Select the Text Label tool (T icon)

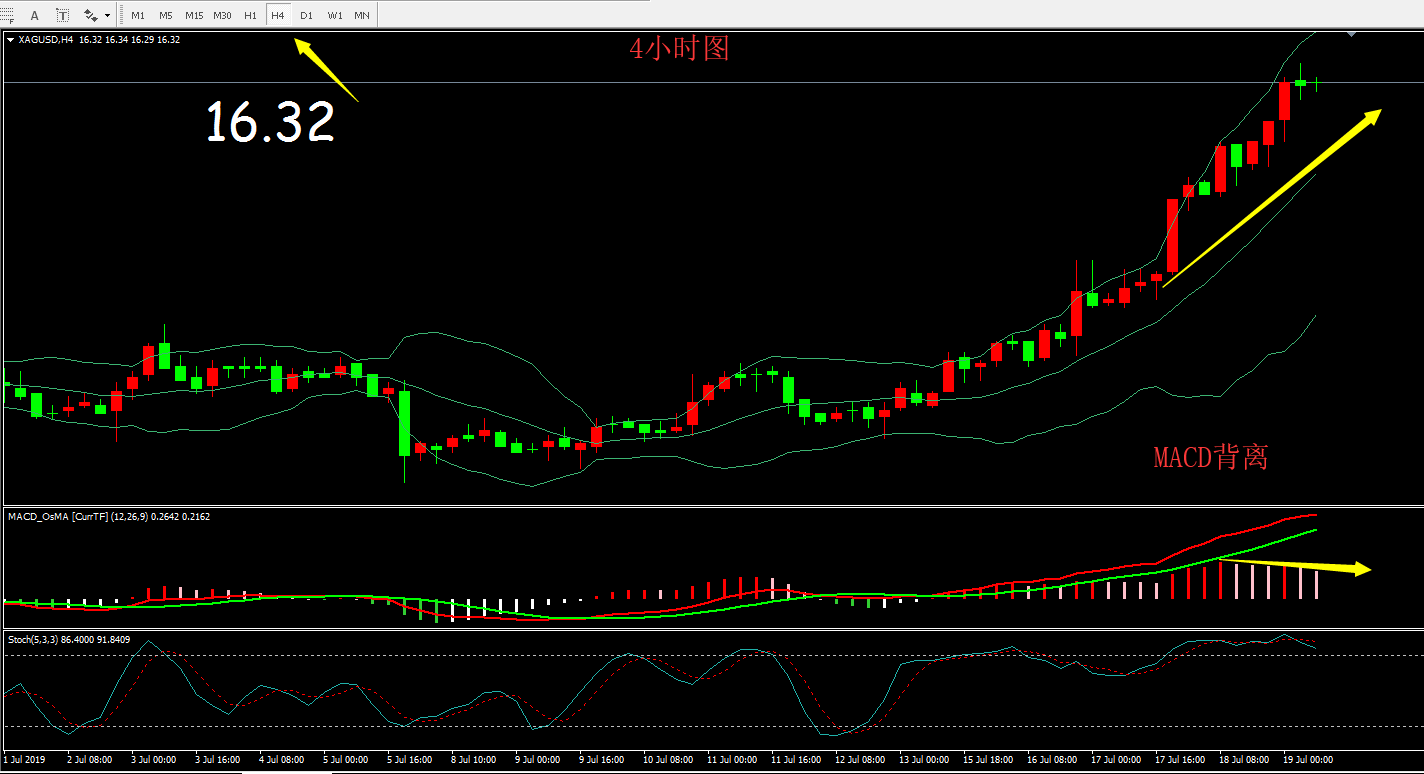click(x=63, y=15)
